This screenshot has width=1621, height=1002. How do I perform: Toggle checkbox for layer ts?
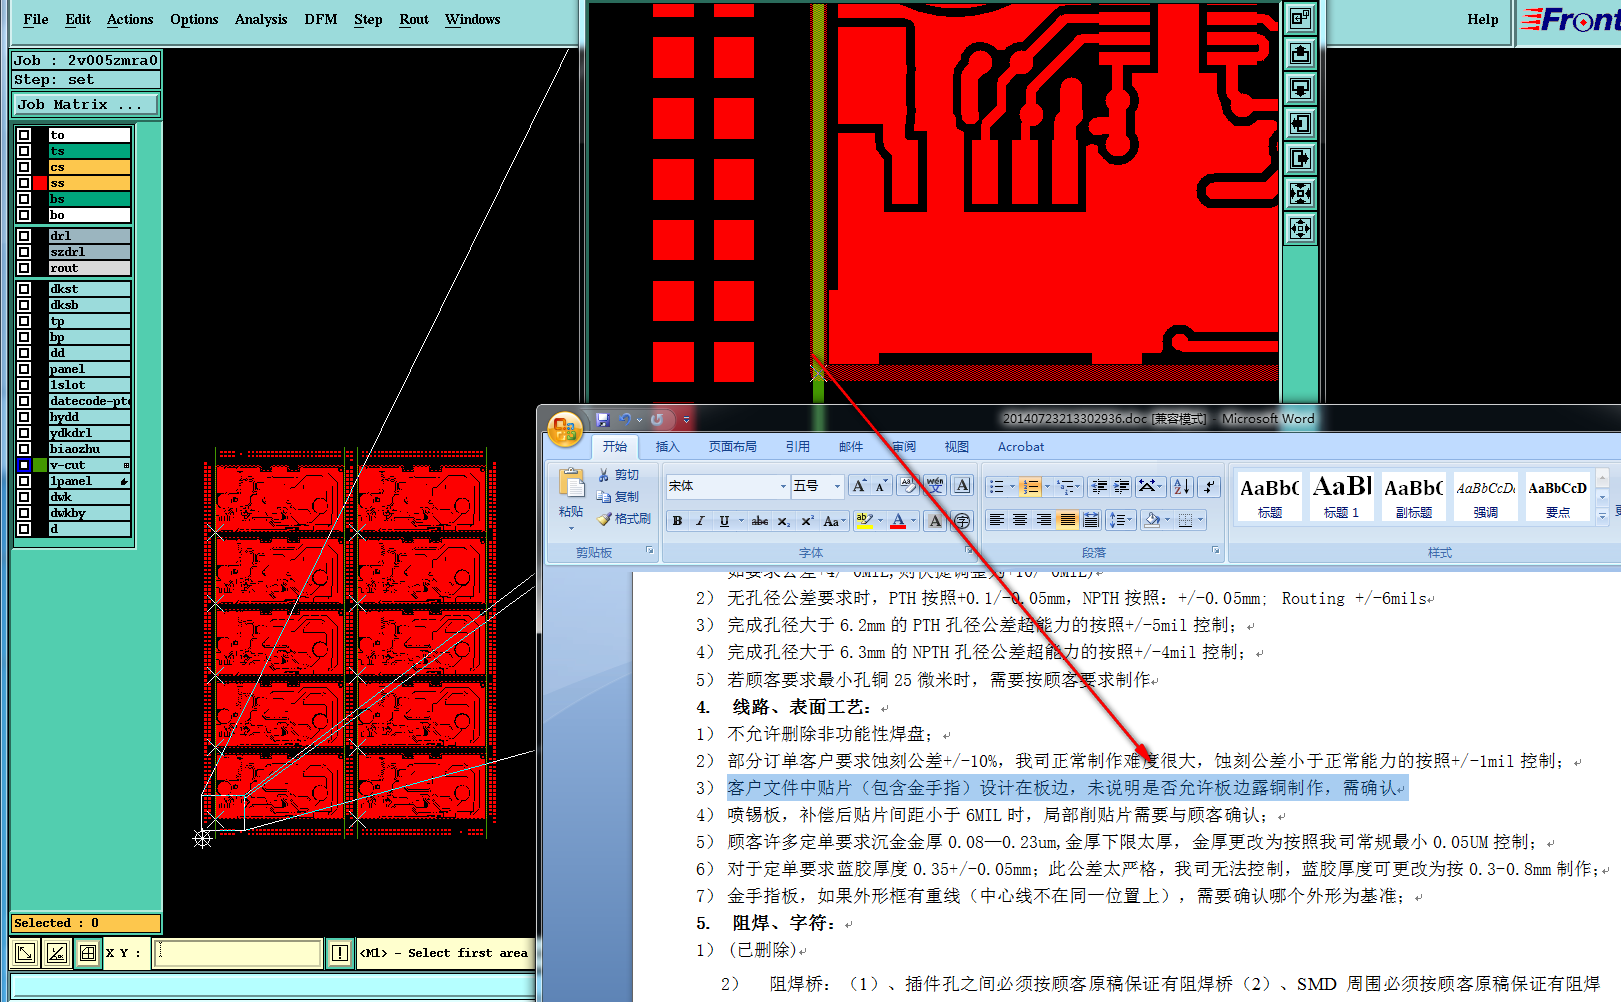(x=24, y=151)
